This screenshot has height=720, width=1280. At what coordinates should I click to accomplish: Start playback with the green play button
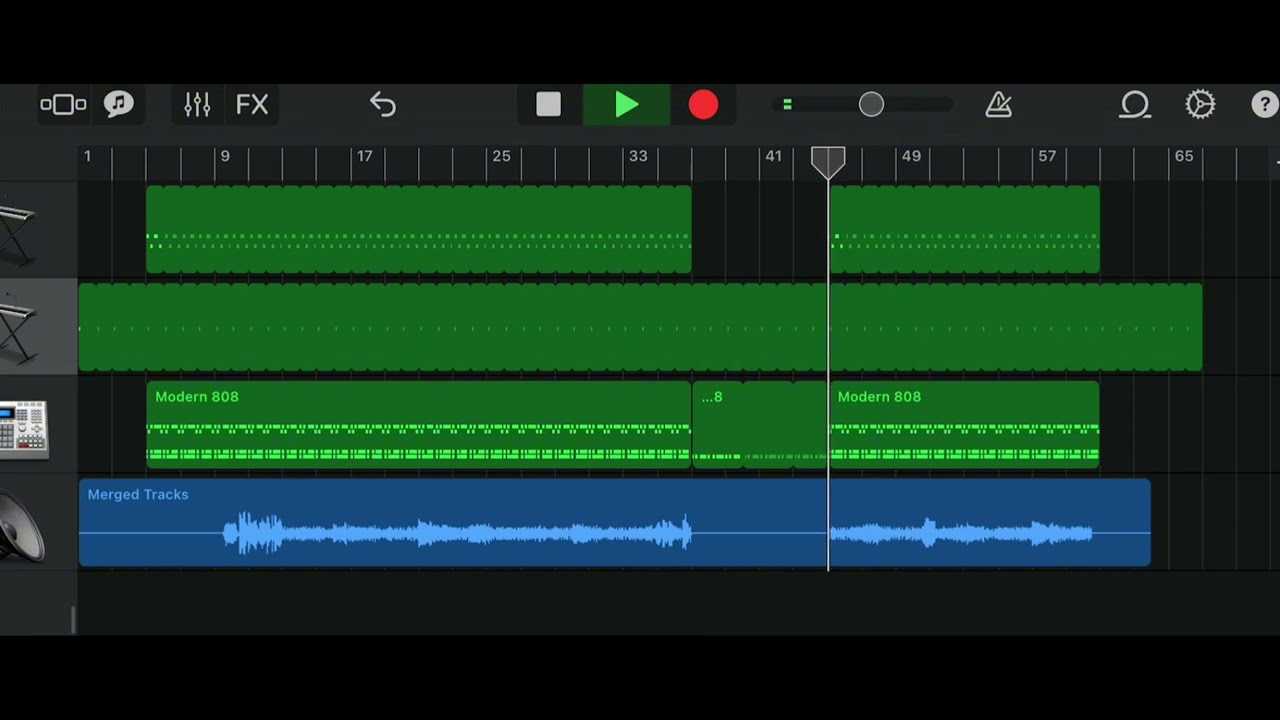tap(626, 105)
